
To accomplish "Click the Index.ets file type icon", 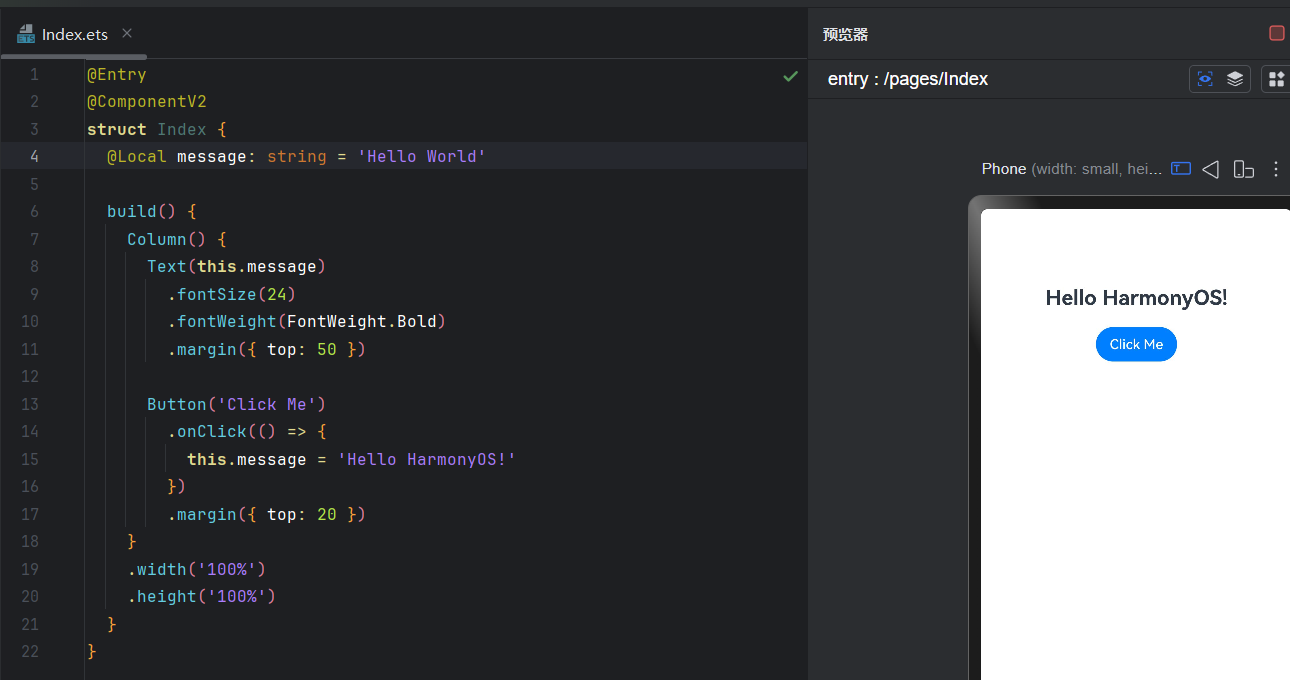I will point(26,35).
